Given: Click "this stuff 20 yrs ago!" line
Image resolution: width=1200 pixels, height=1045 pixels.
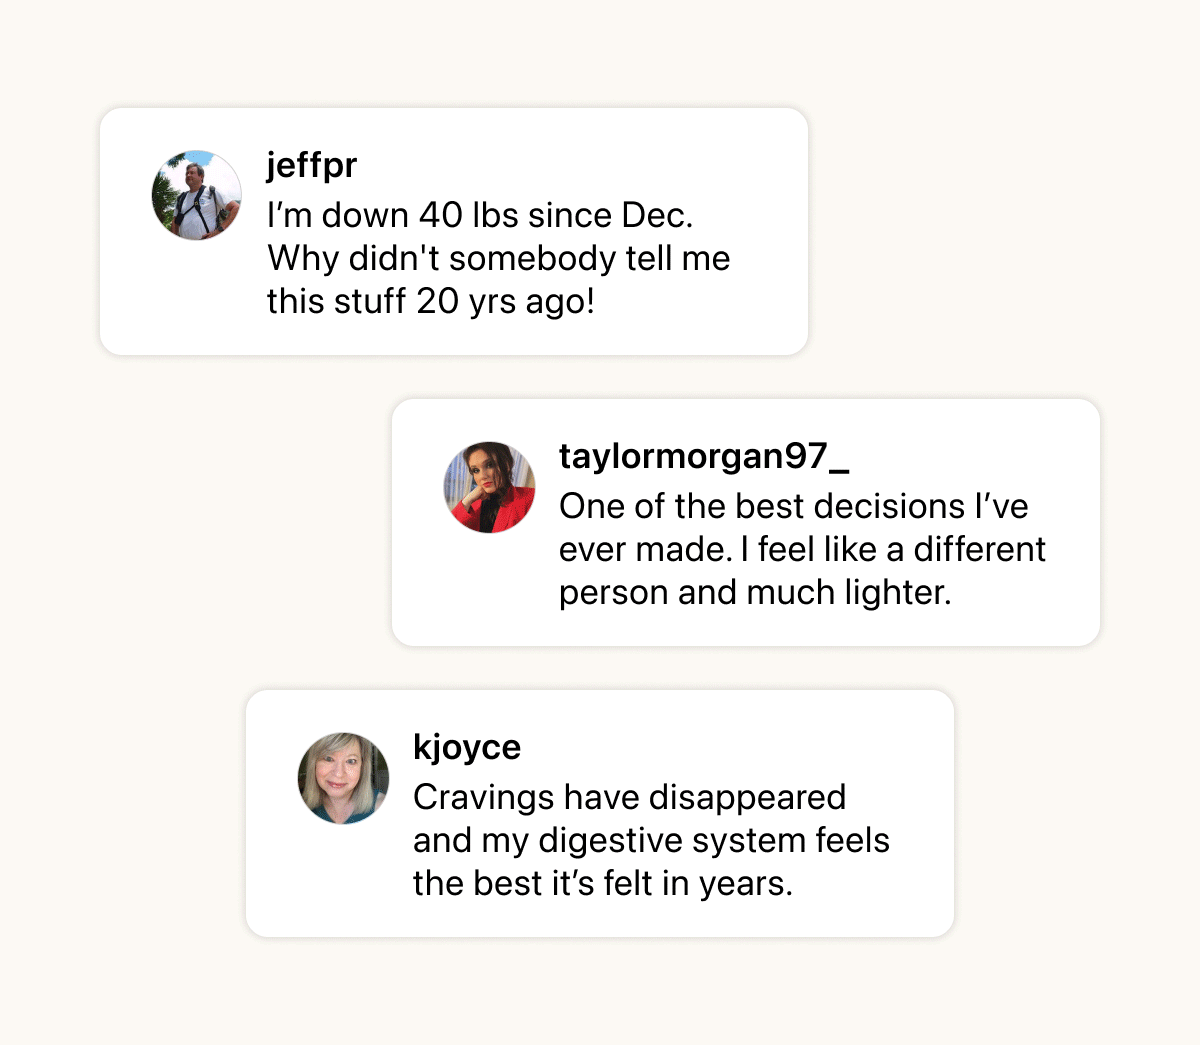Looking at the screenshot, I should pos(431,301).
